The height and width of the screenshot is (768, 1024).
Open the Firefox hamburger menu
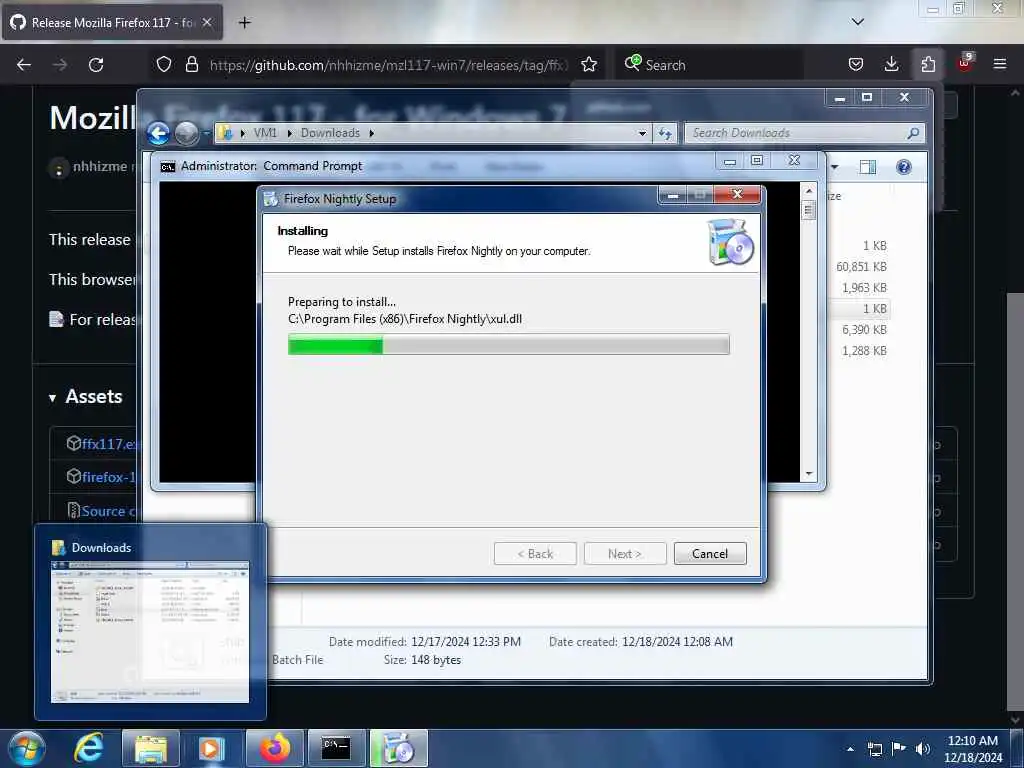[x=1000, y=65]
